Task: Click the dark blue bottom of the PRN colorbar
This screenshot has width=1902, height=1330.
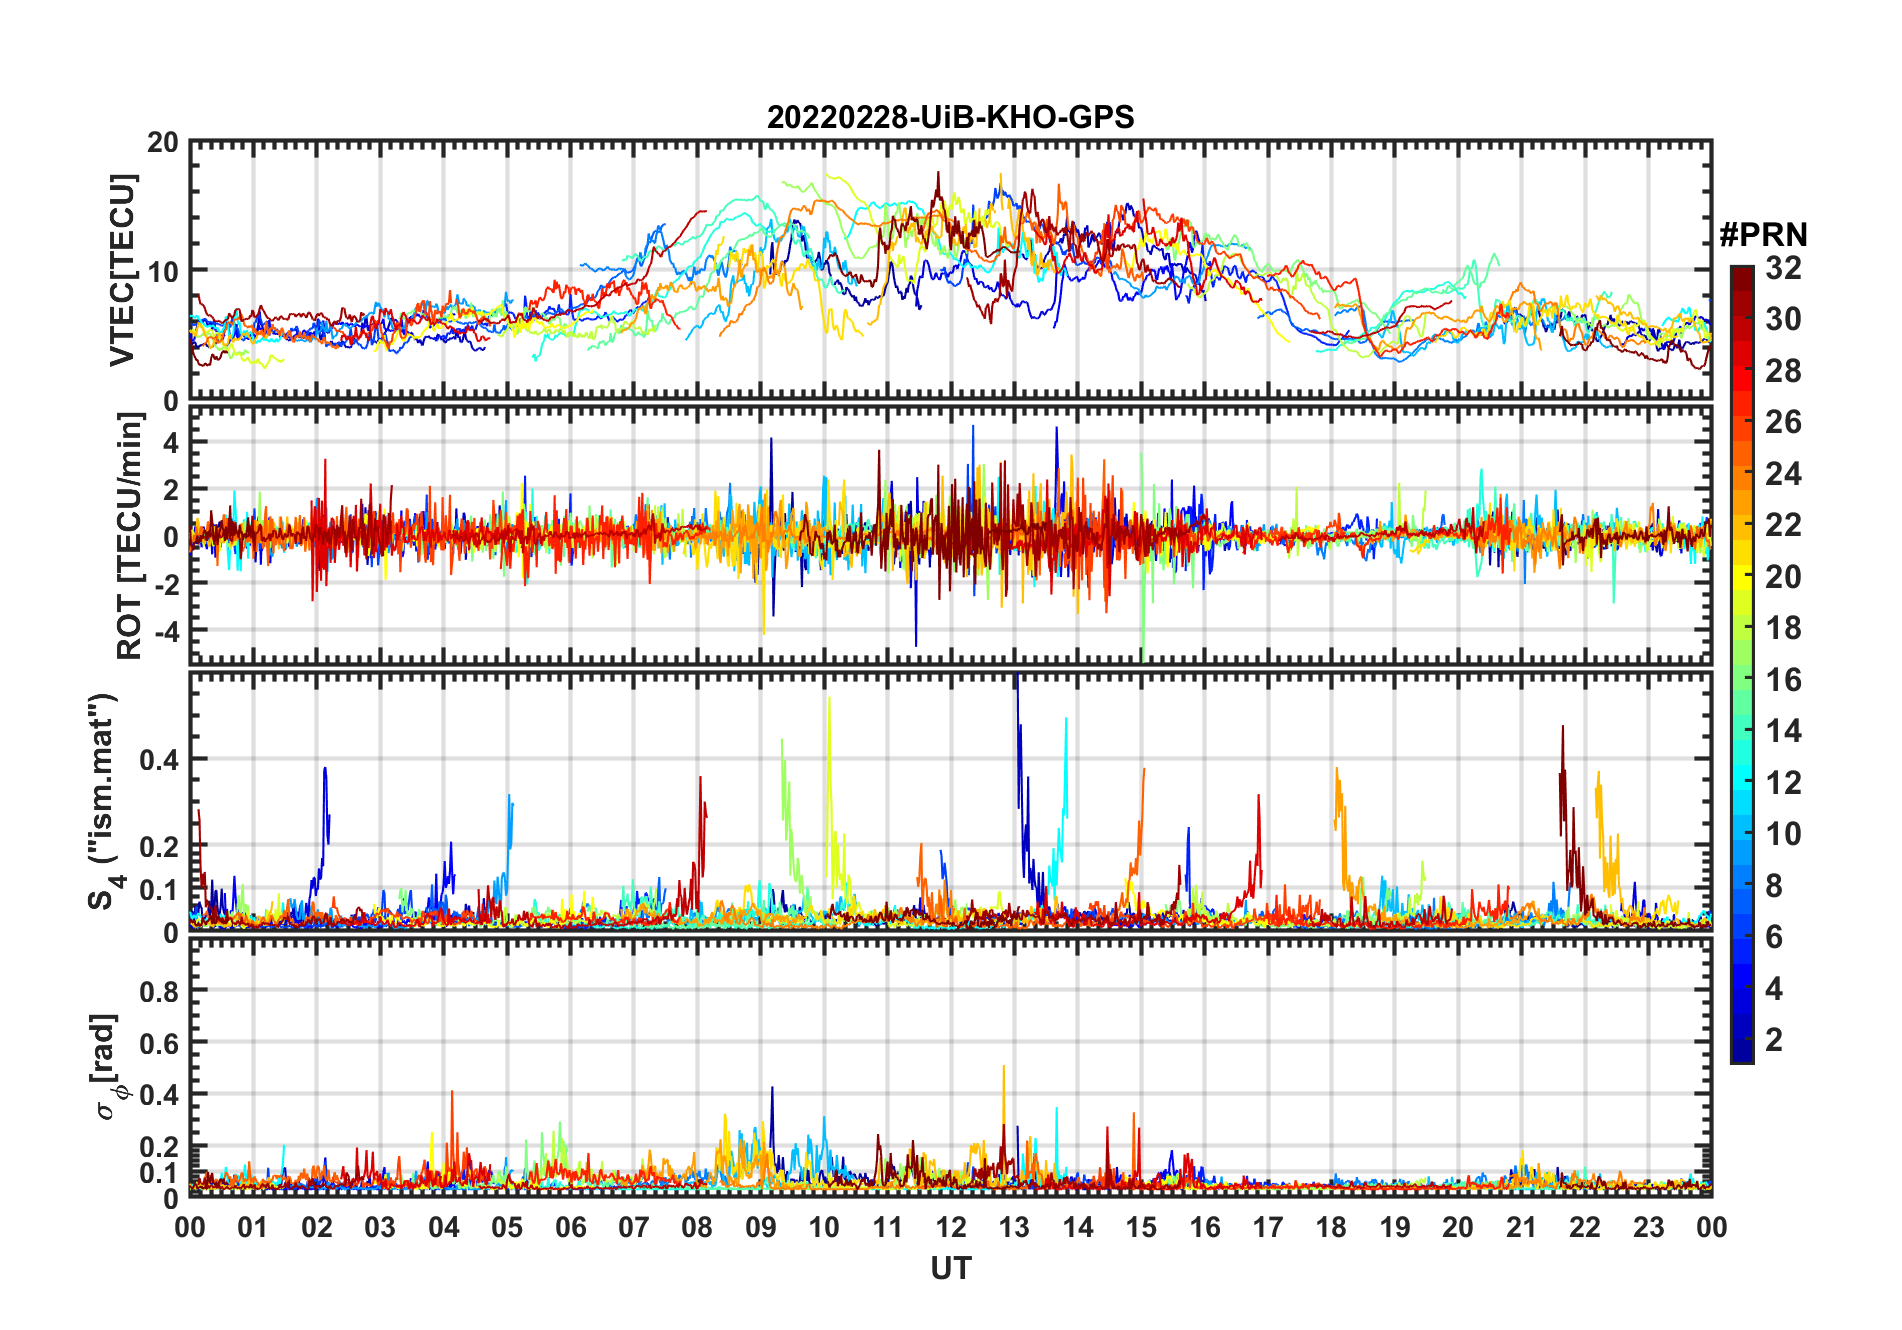Action: pyautogui.click(x=1741, y=1050)
